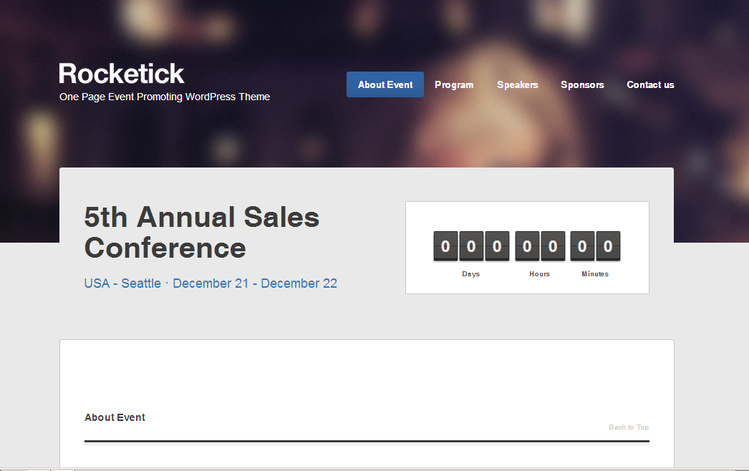This screenshot has width=749, height=471.
Task: Open the Sponsors navigation link
Action: (582, 85)
